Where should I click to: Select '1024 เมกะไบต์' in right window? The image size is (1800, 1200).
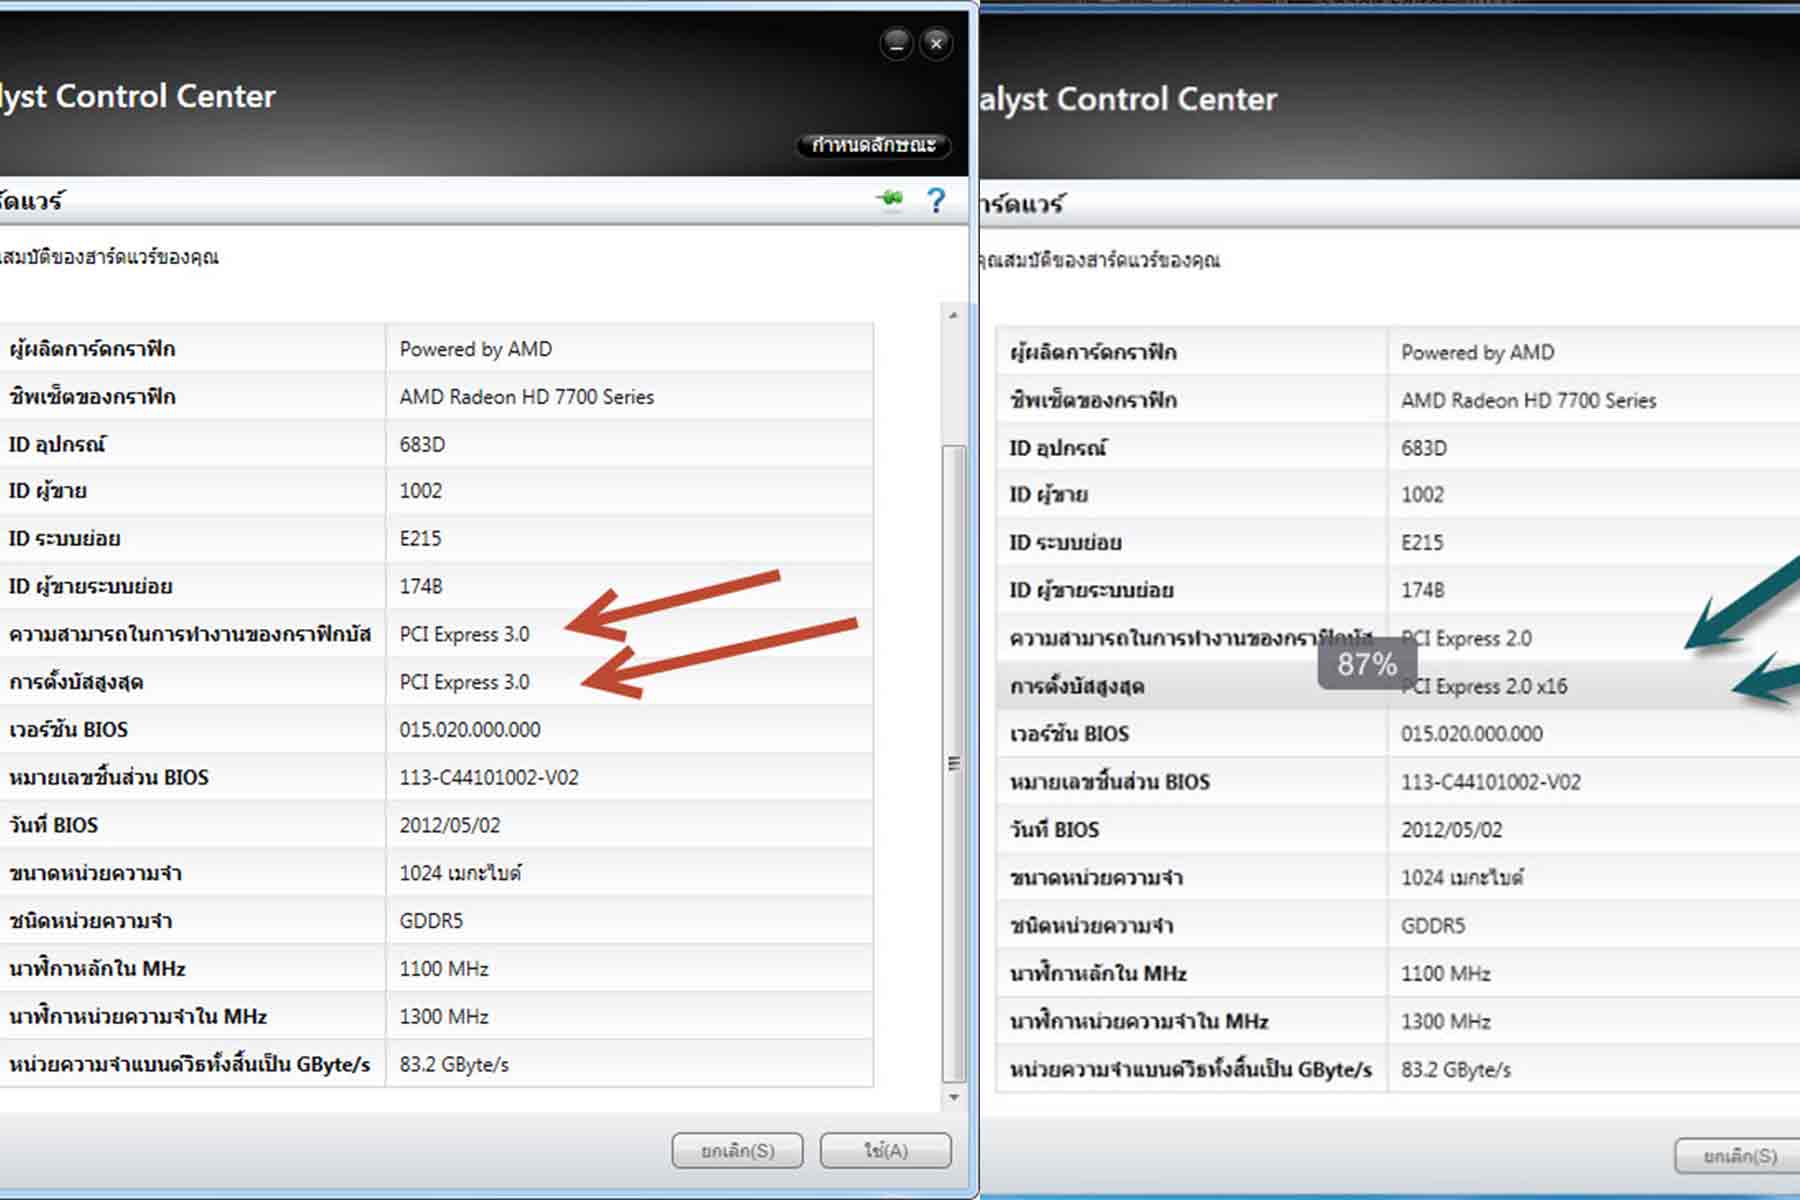(1463, 878)
